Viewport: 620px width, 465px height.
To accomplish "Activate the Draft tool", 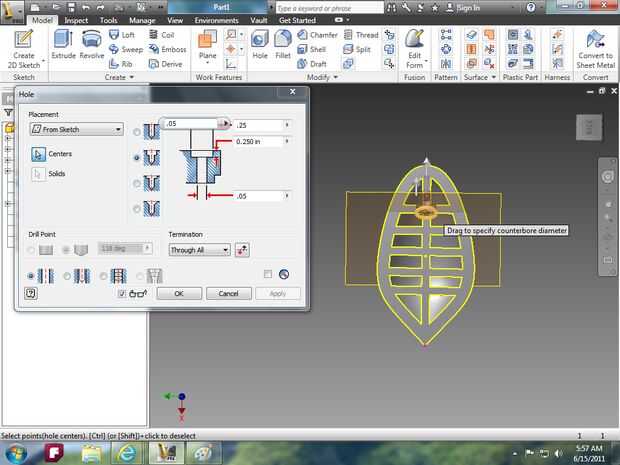I will click(x=312, y=64).
